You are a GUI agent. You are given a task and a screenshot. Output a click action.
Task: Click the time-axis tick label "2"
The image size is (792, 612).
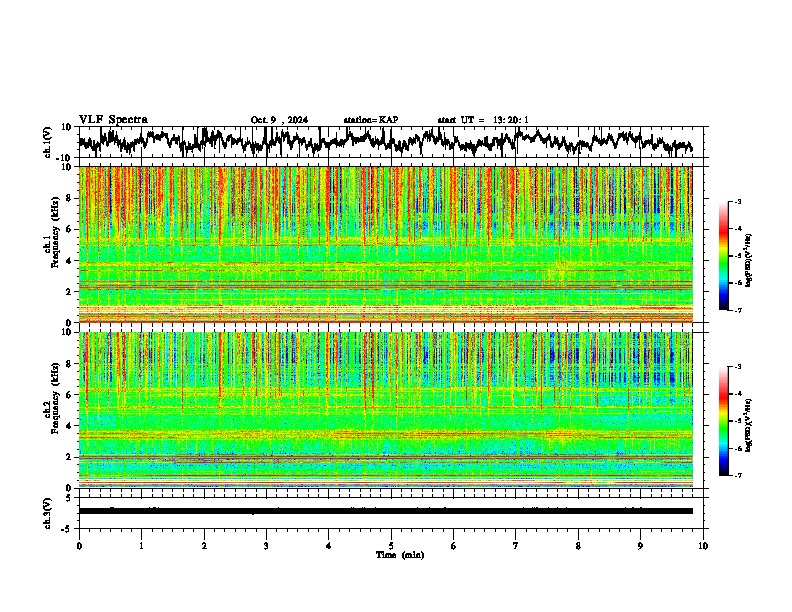click(x=204, y=546)
